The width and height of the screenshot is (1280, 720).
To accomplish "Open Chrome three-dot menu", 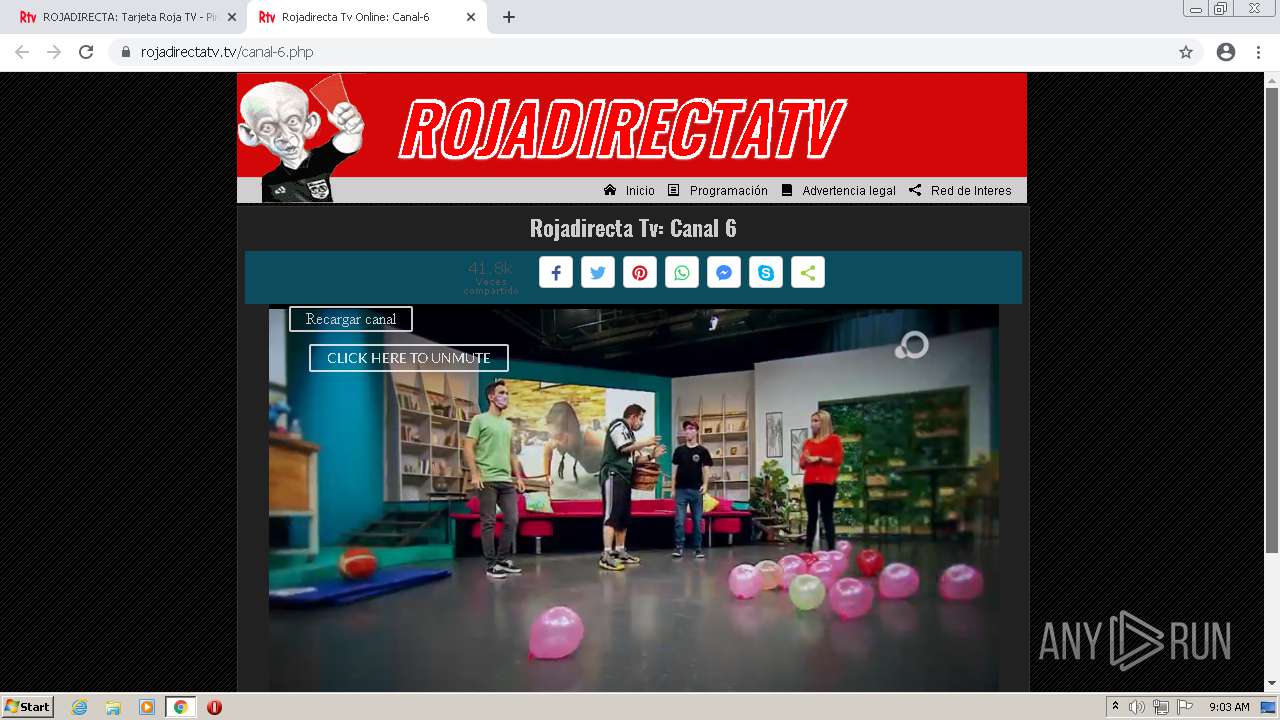I will (x=1258, y=52).
